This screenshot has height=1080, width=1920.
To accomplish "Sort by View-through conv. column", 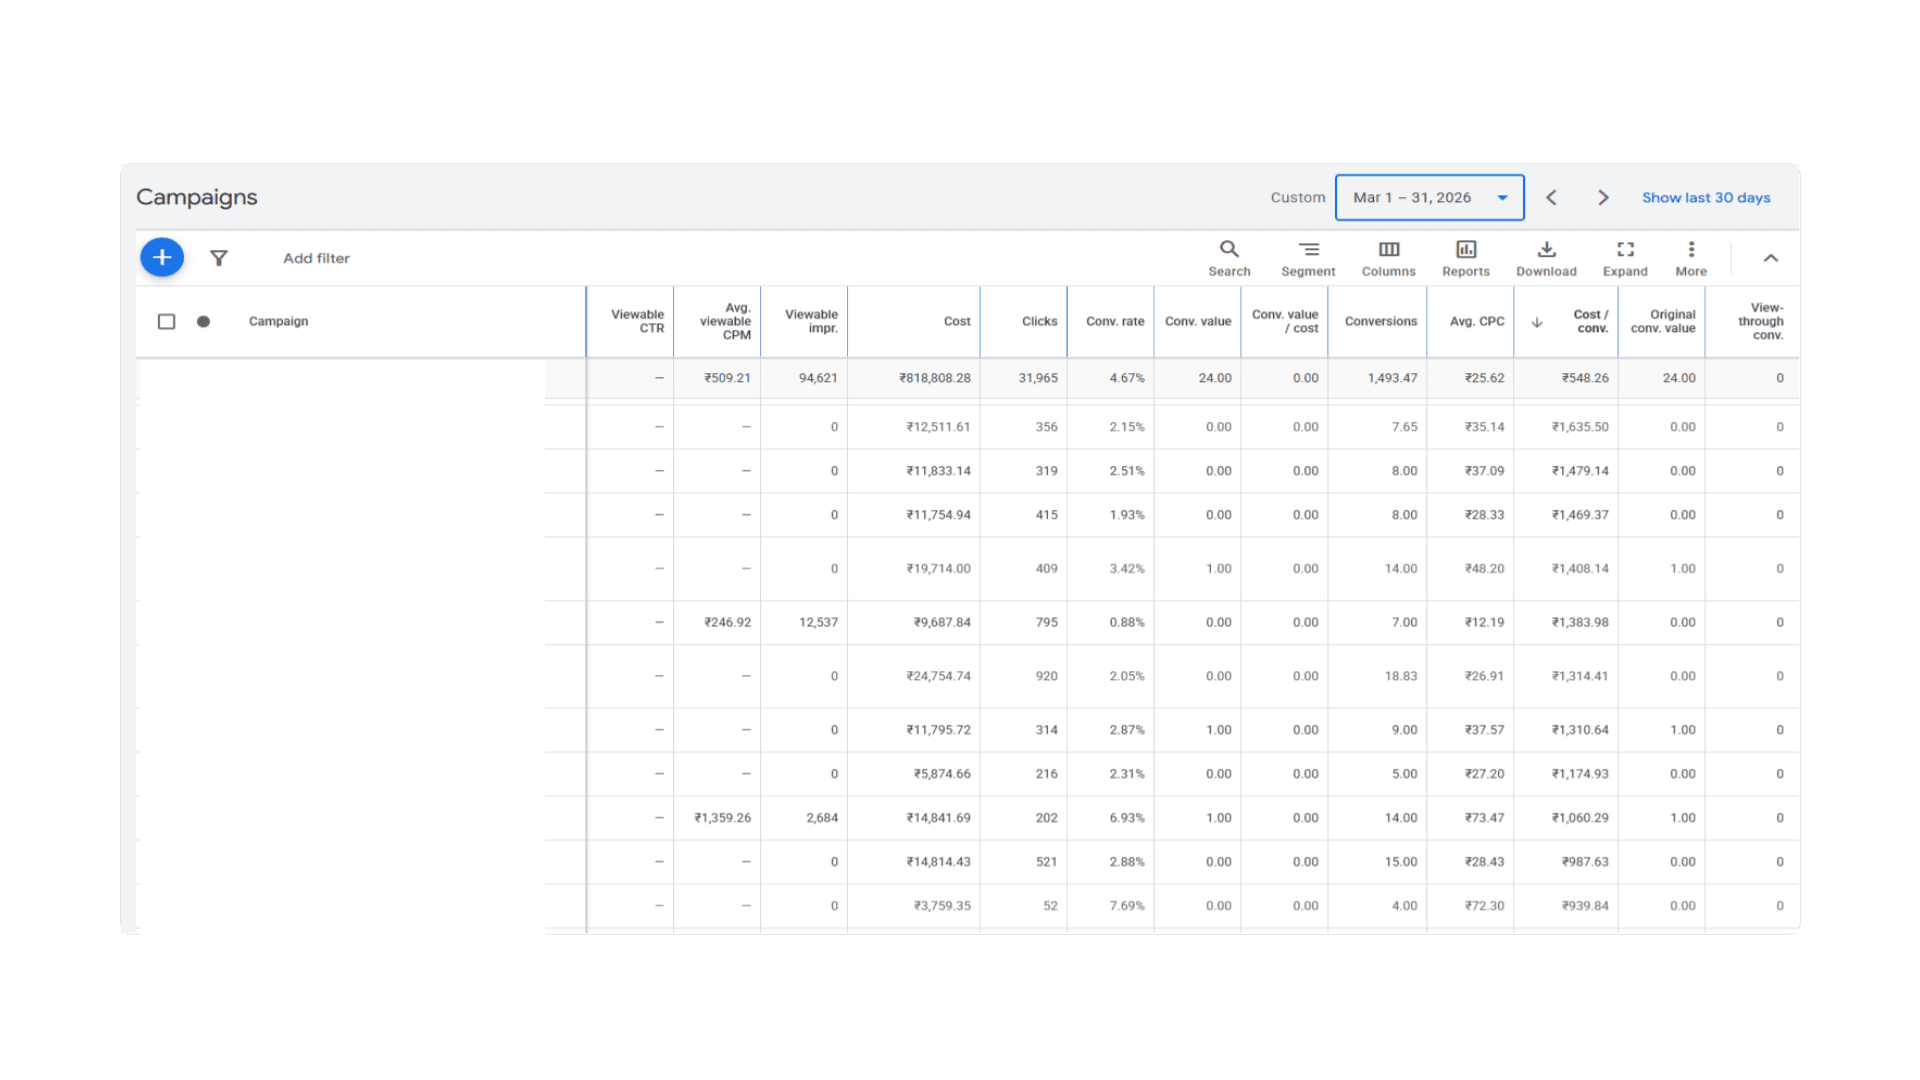I will point(1760,322).
